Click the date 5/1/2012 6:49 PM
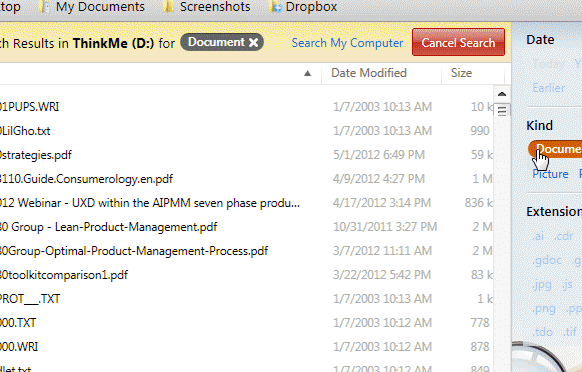Screen dimensions: 582x372 click(379, 155)
